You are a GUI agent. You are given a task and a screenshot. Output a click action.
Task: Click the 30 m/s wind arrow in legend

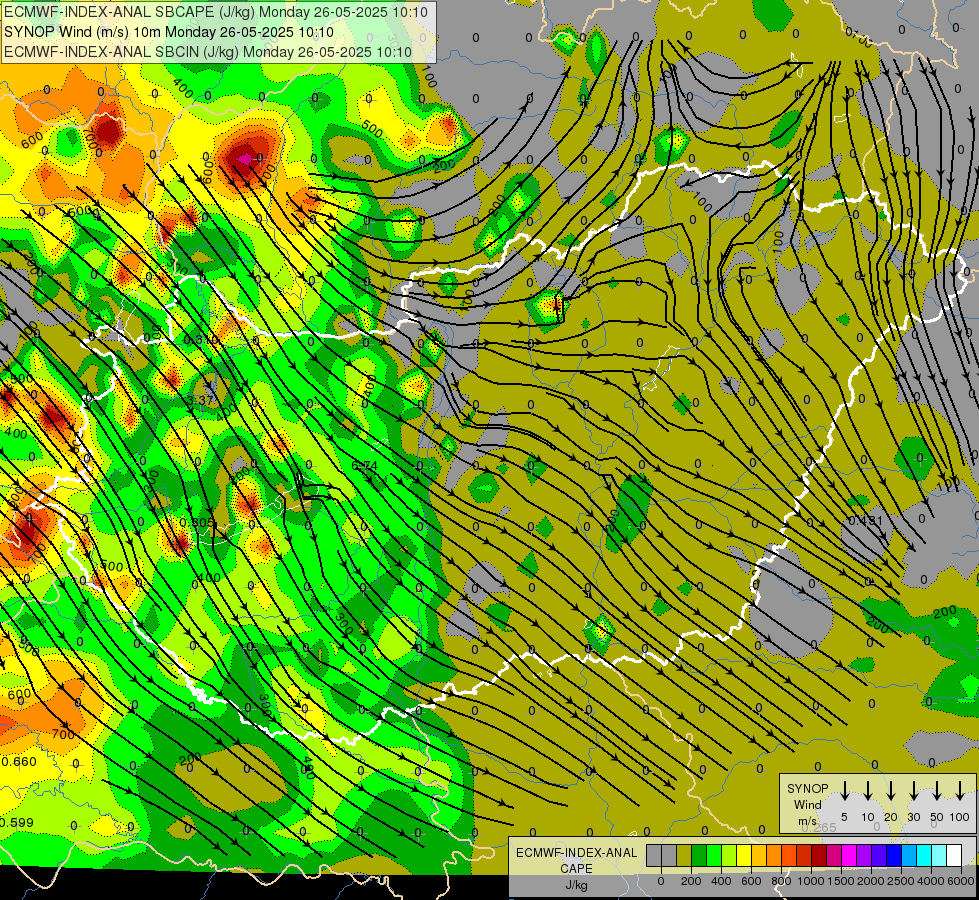click(913, 791)
